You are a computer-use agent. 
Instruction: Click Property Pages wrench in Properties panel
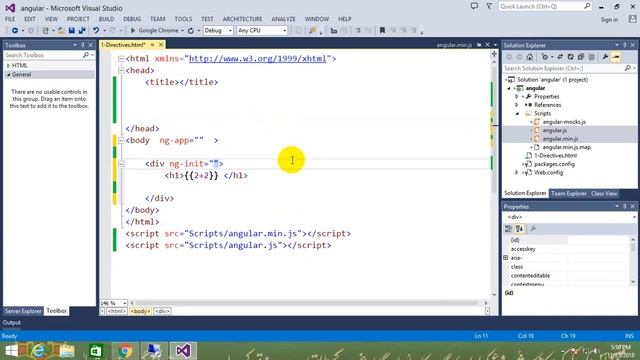coord(533,229)
